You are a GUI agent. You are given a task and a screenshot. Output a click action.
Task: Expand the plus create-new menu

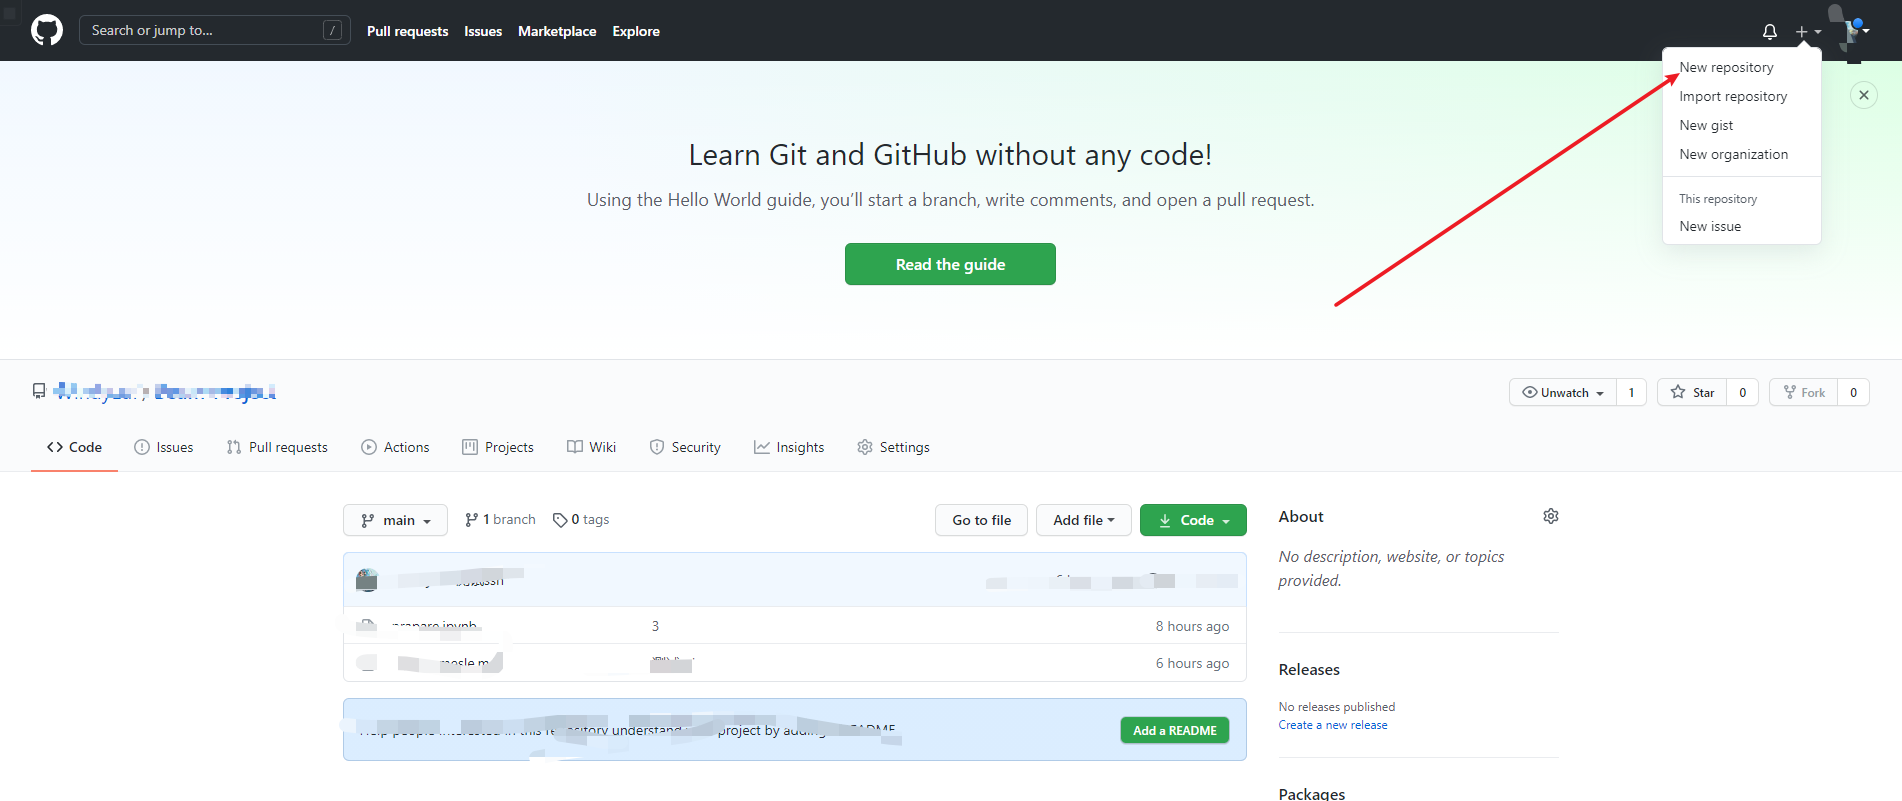pyautogui.click(x=1808, y=31)
